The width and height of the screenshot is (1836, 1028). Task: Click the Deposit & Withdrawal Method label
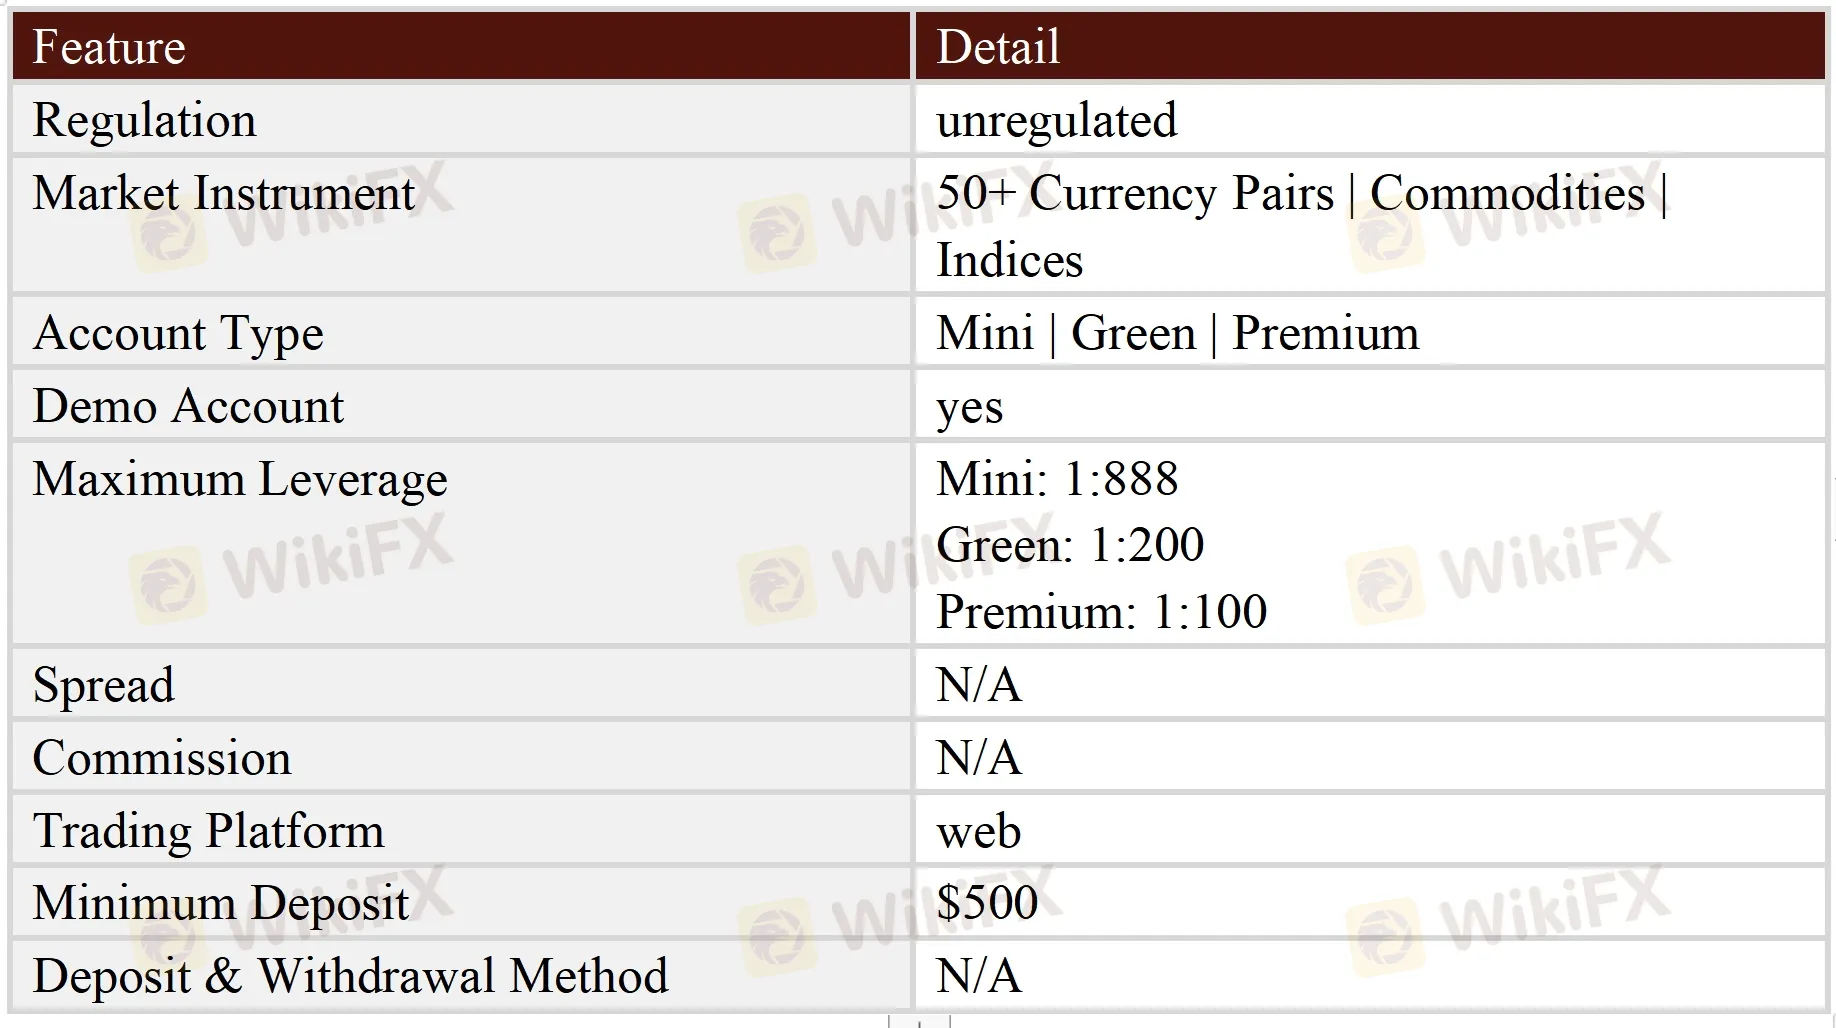coord(350,976)
